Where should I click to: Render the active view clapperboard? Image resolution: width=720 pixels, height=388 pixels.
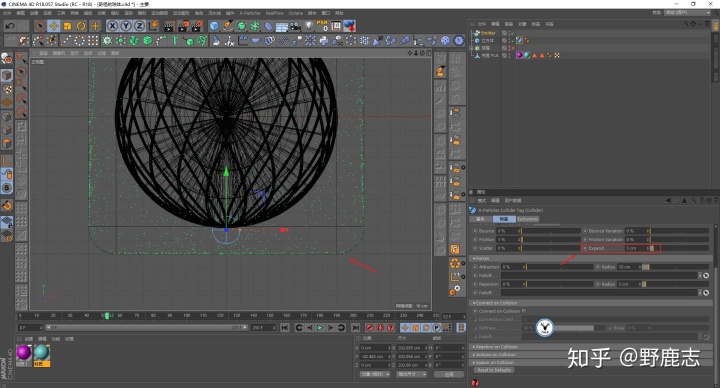[x=169, y=26]
